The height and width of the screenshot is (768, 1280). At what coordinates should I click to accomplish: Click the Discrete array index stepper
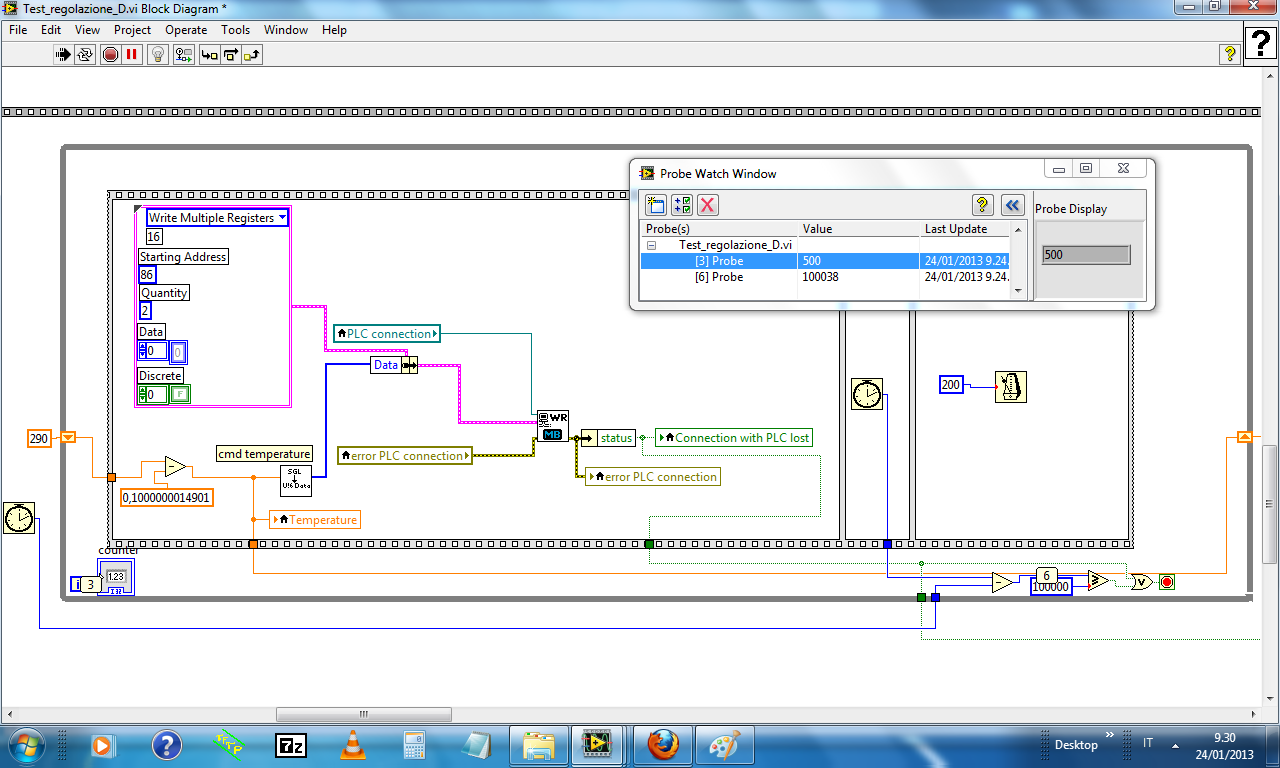[x=143, y=395]
